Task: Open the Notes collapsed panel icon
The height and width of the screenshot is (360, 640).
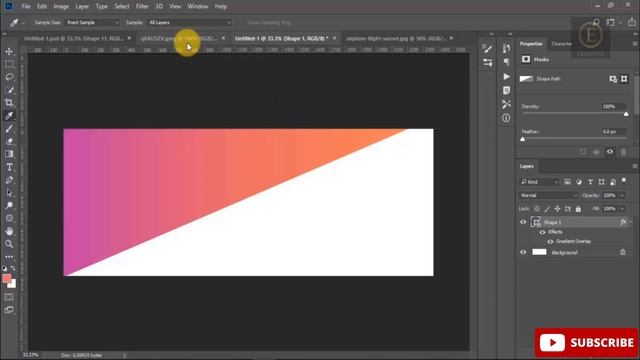Action: (x=507, y=91)
